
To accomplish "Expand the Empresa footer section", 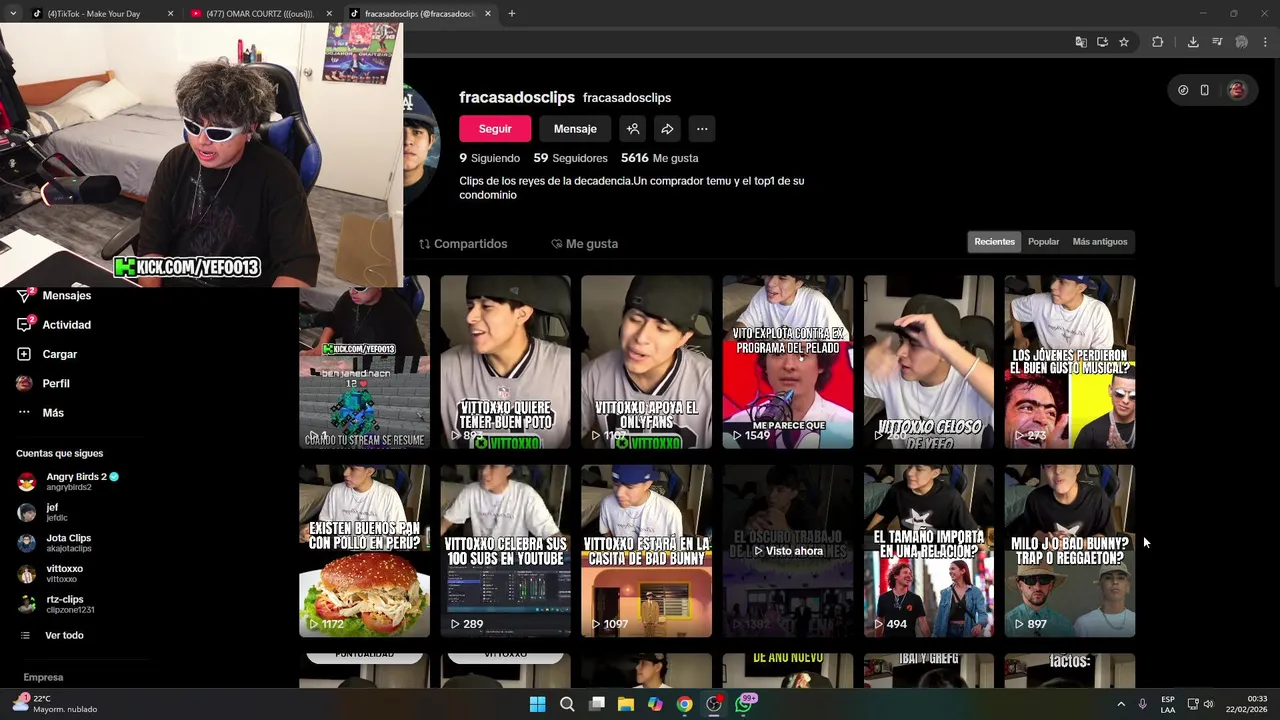I will point(43,677).
